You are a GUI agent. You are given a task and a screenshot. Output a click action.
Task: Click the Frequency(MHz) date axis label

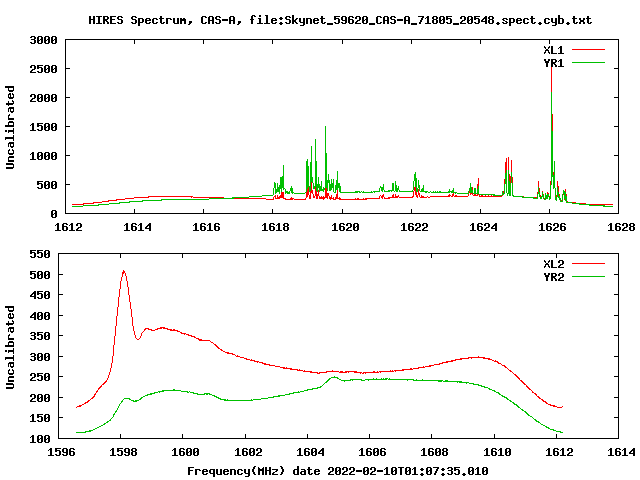[x=338, y=471]
